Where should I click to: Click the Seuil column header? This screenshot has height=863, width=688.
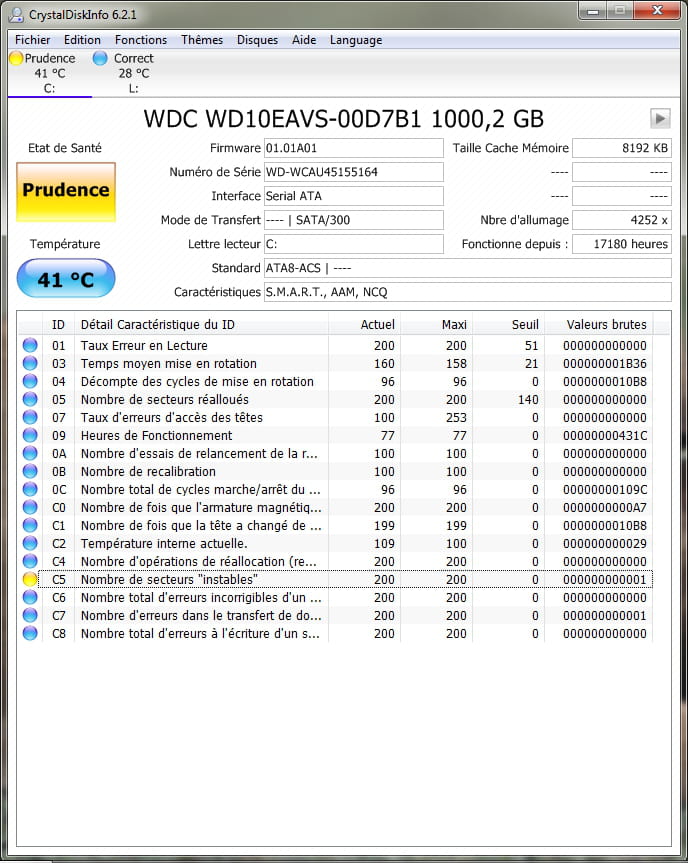(509, 325)
